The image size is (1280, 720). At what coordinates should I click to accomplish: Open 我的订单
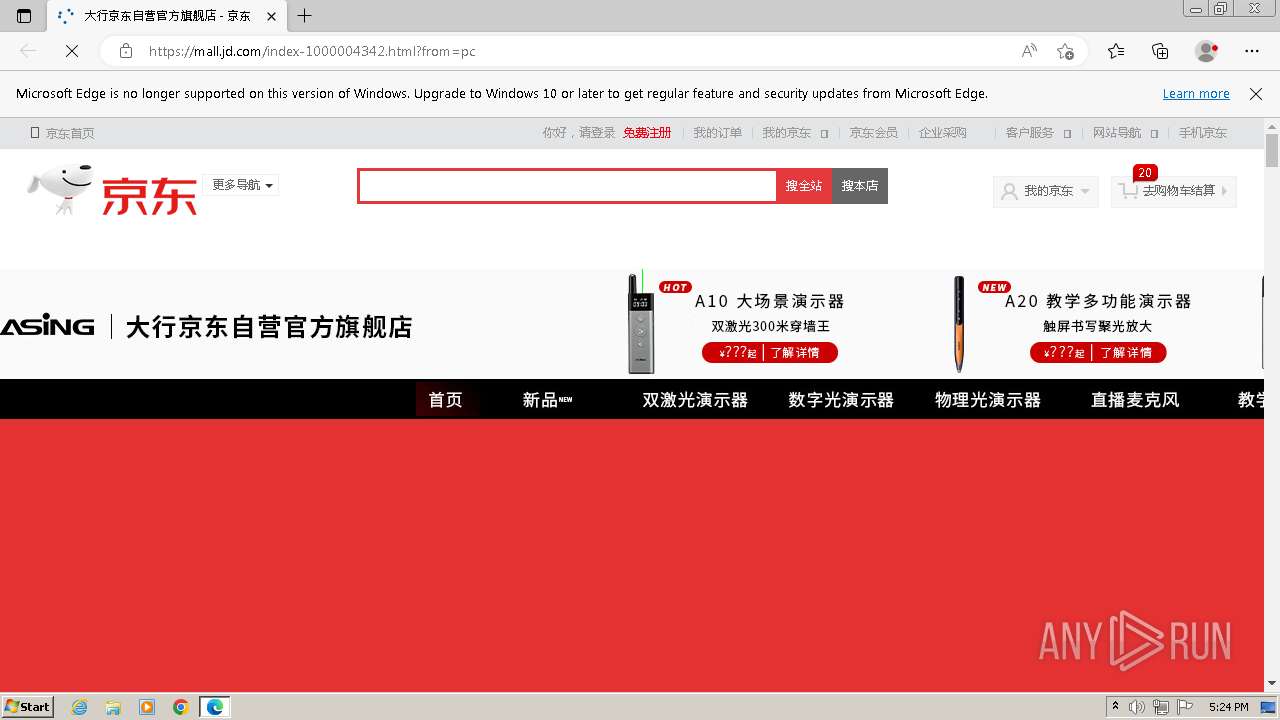pos(718,133)
